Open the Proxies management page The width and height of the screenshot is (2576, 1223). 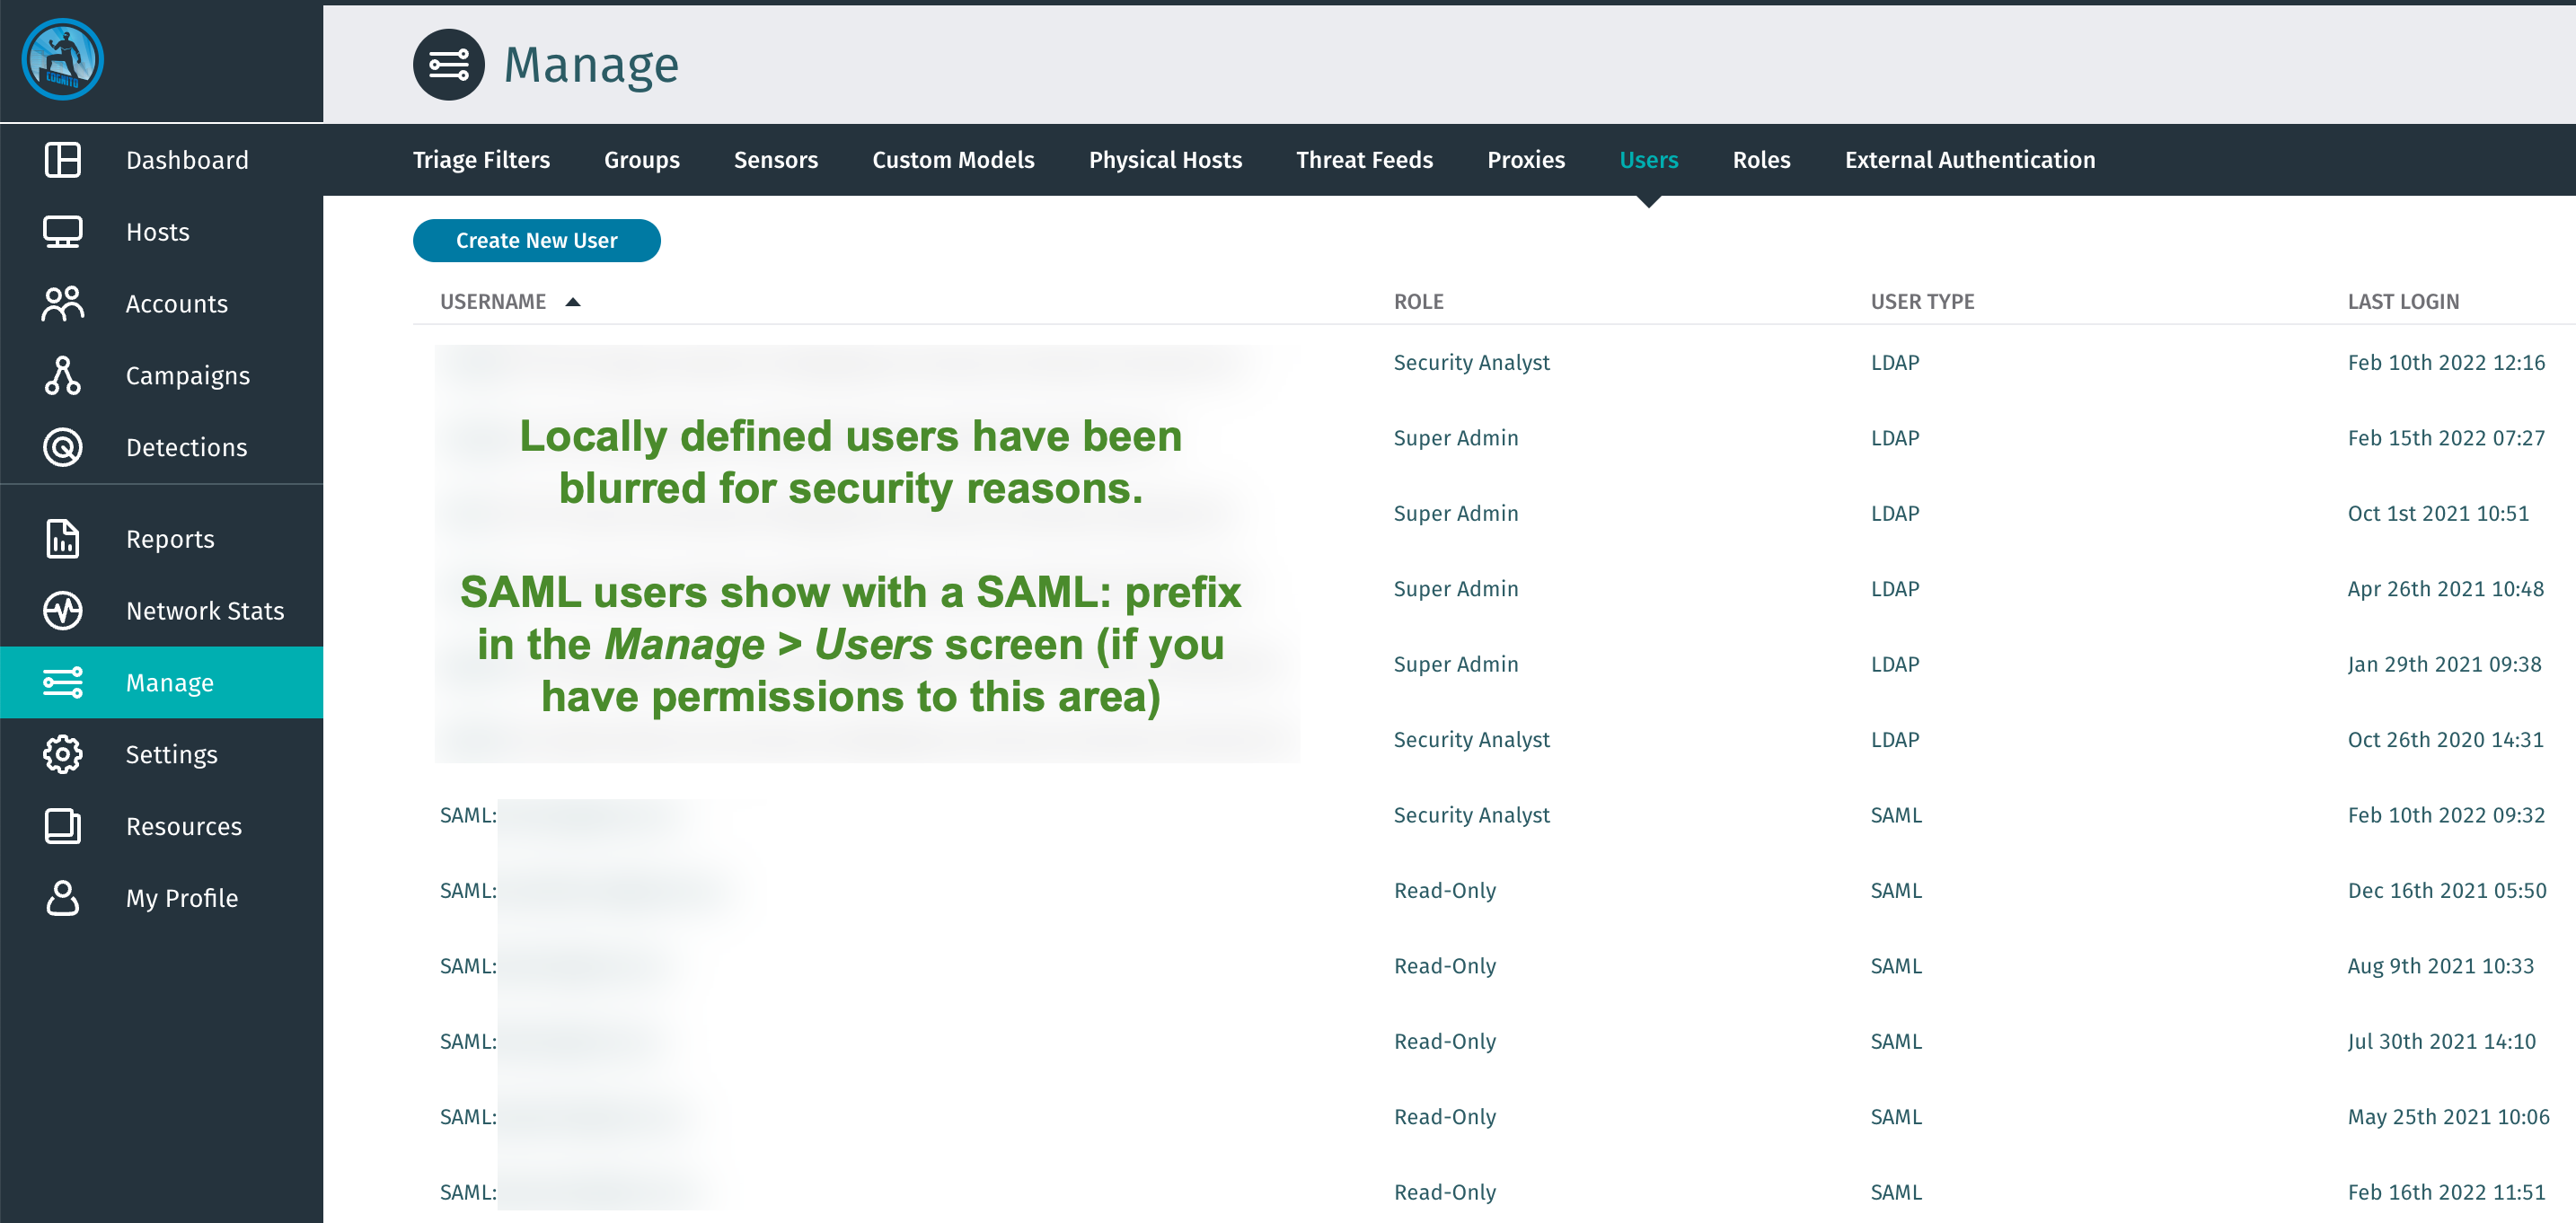coord(1525,159)
